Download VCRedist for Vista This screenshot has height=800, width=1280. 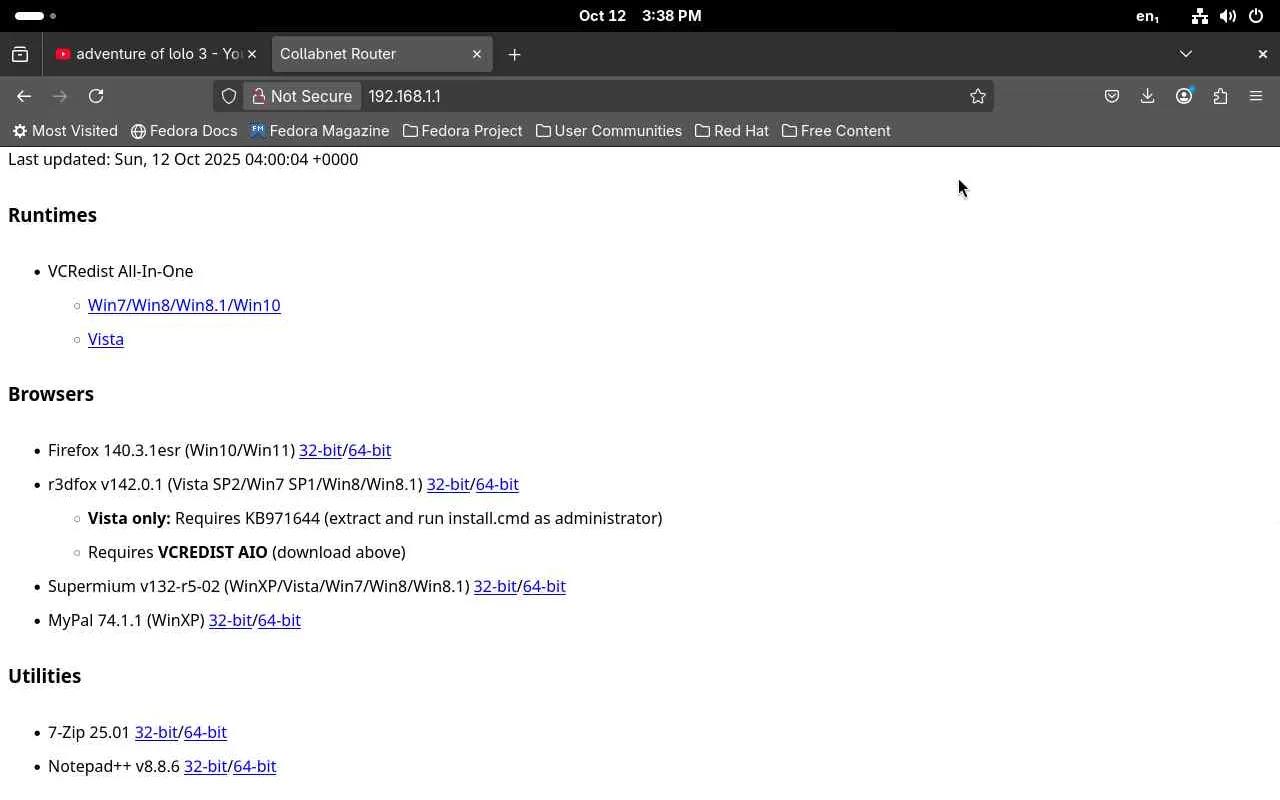[x=106, y=339]
